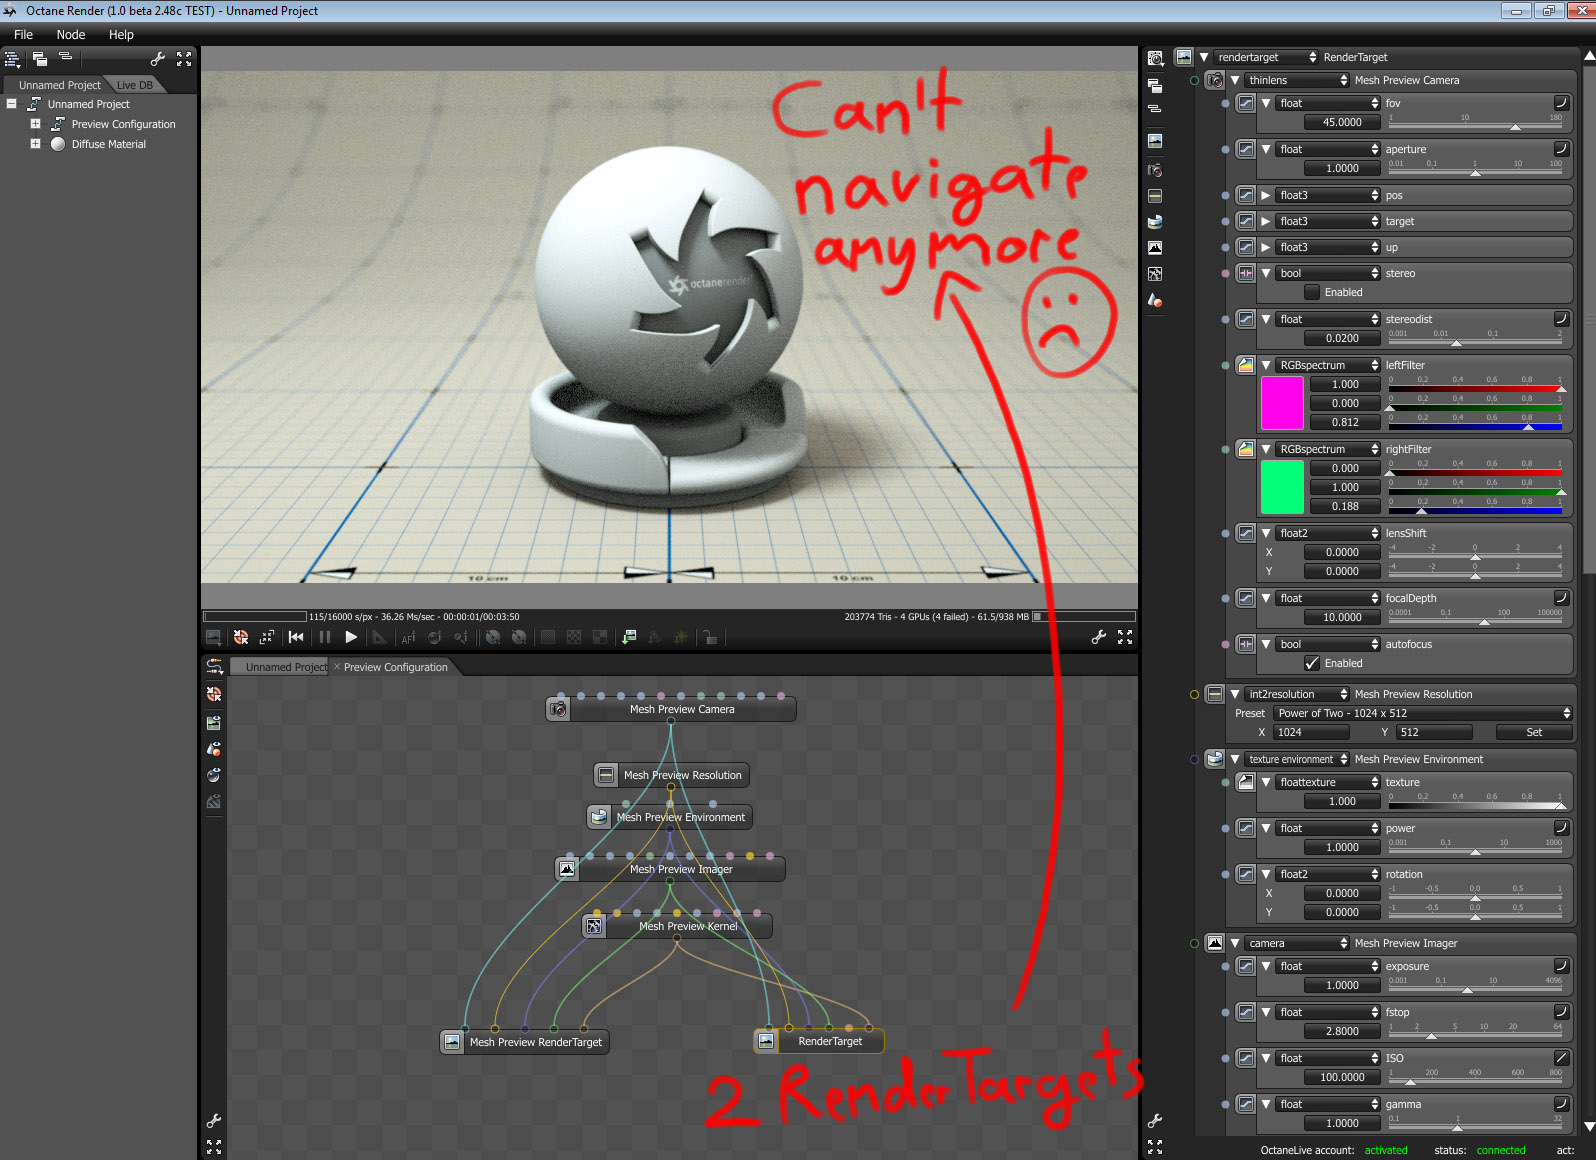Open the thinlens camera type dropdown
1596x1160 pixels.
pos(1298,80)
